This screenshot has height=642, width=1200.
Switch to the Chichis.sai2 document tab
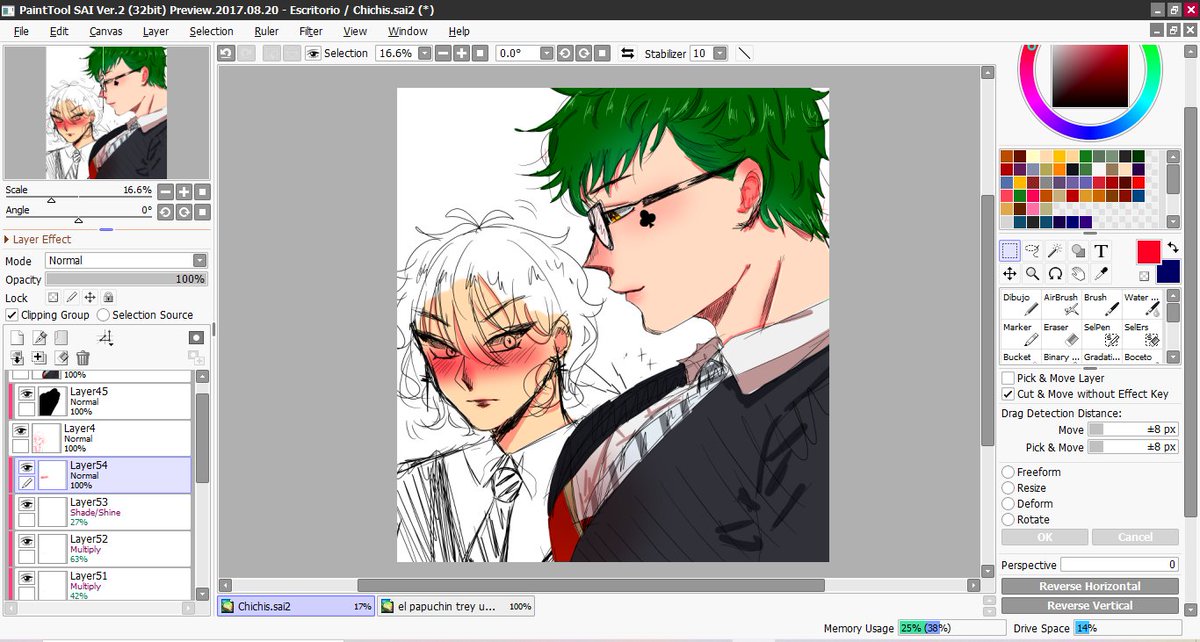click(296, 605)
